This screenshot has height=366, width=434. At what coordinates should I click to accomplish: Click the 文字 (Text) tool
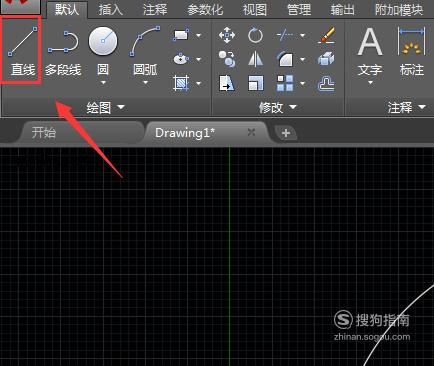pos(370,52)
